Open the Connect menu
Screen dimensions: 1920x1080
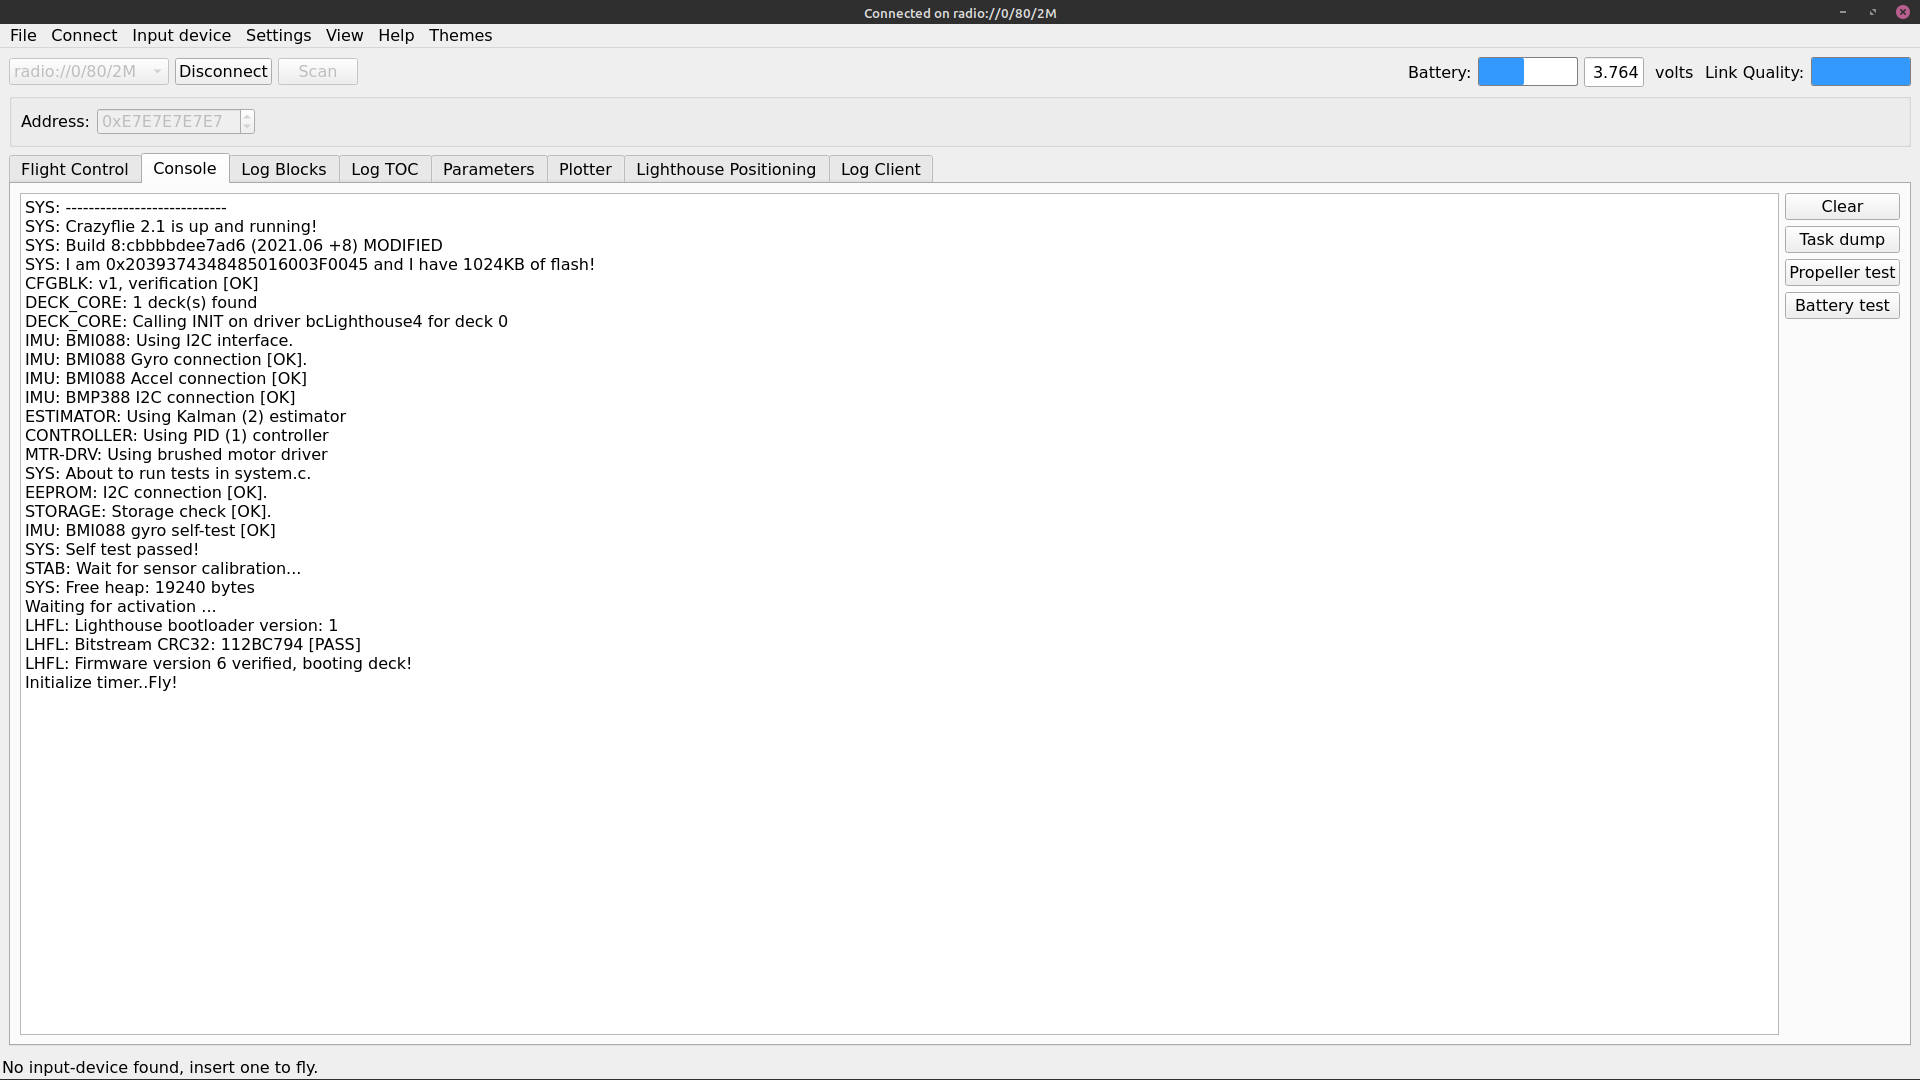tap(84, 35)
